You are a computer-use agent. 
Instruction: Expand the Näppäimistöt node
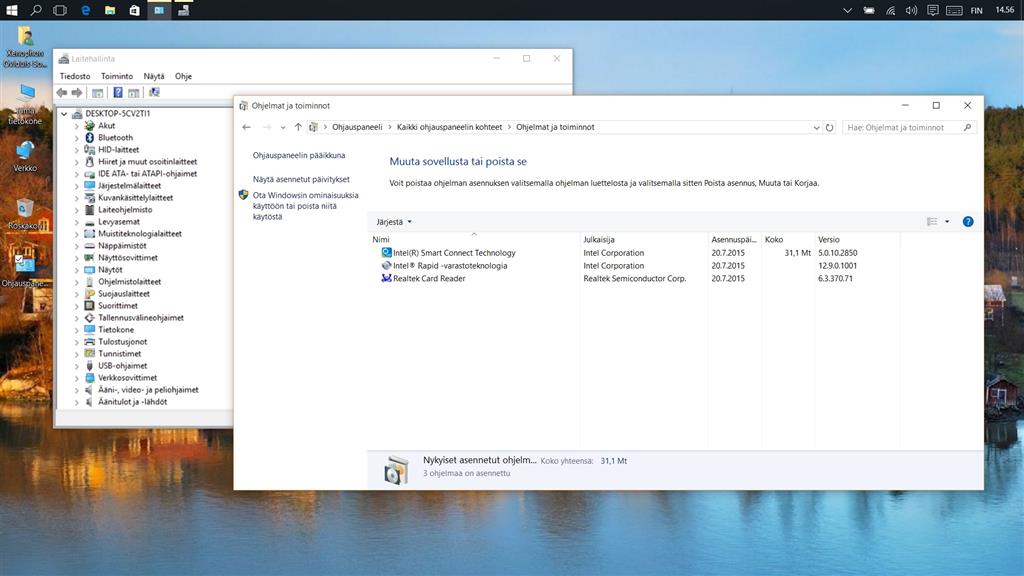(x=76, y=246)
